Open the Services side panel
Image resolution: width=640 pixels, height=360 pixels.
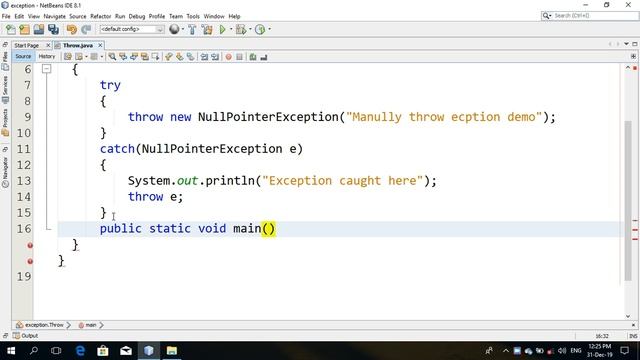[5, 89]
